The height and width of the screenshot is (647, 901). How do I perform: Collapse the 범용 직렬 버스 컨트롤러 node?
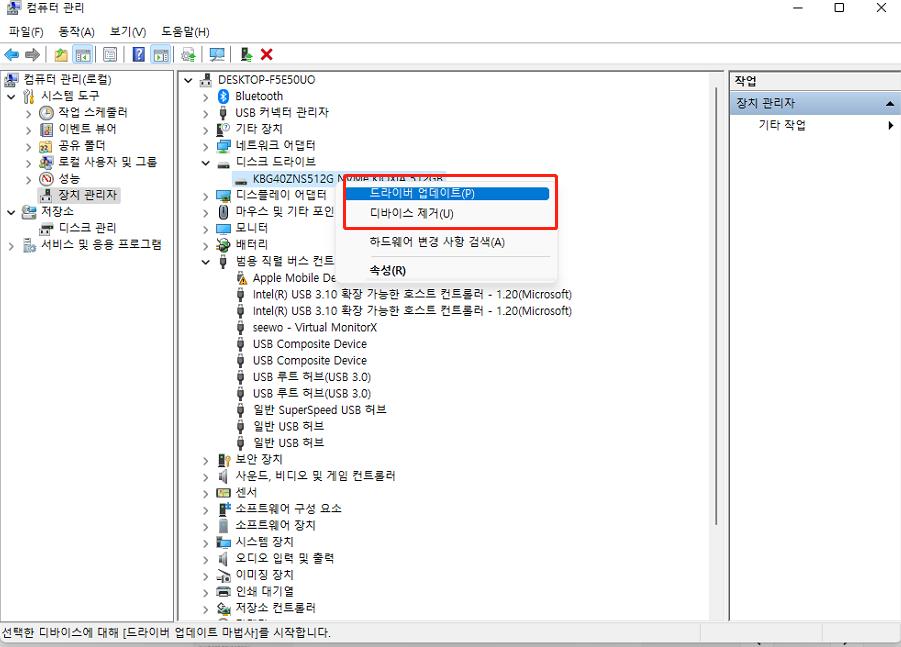click(205, 261)
